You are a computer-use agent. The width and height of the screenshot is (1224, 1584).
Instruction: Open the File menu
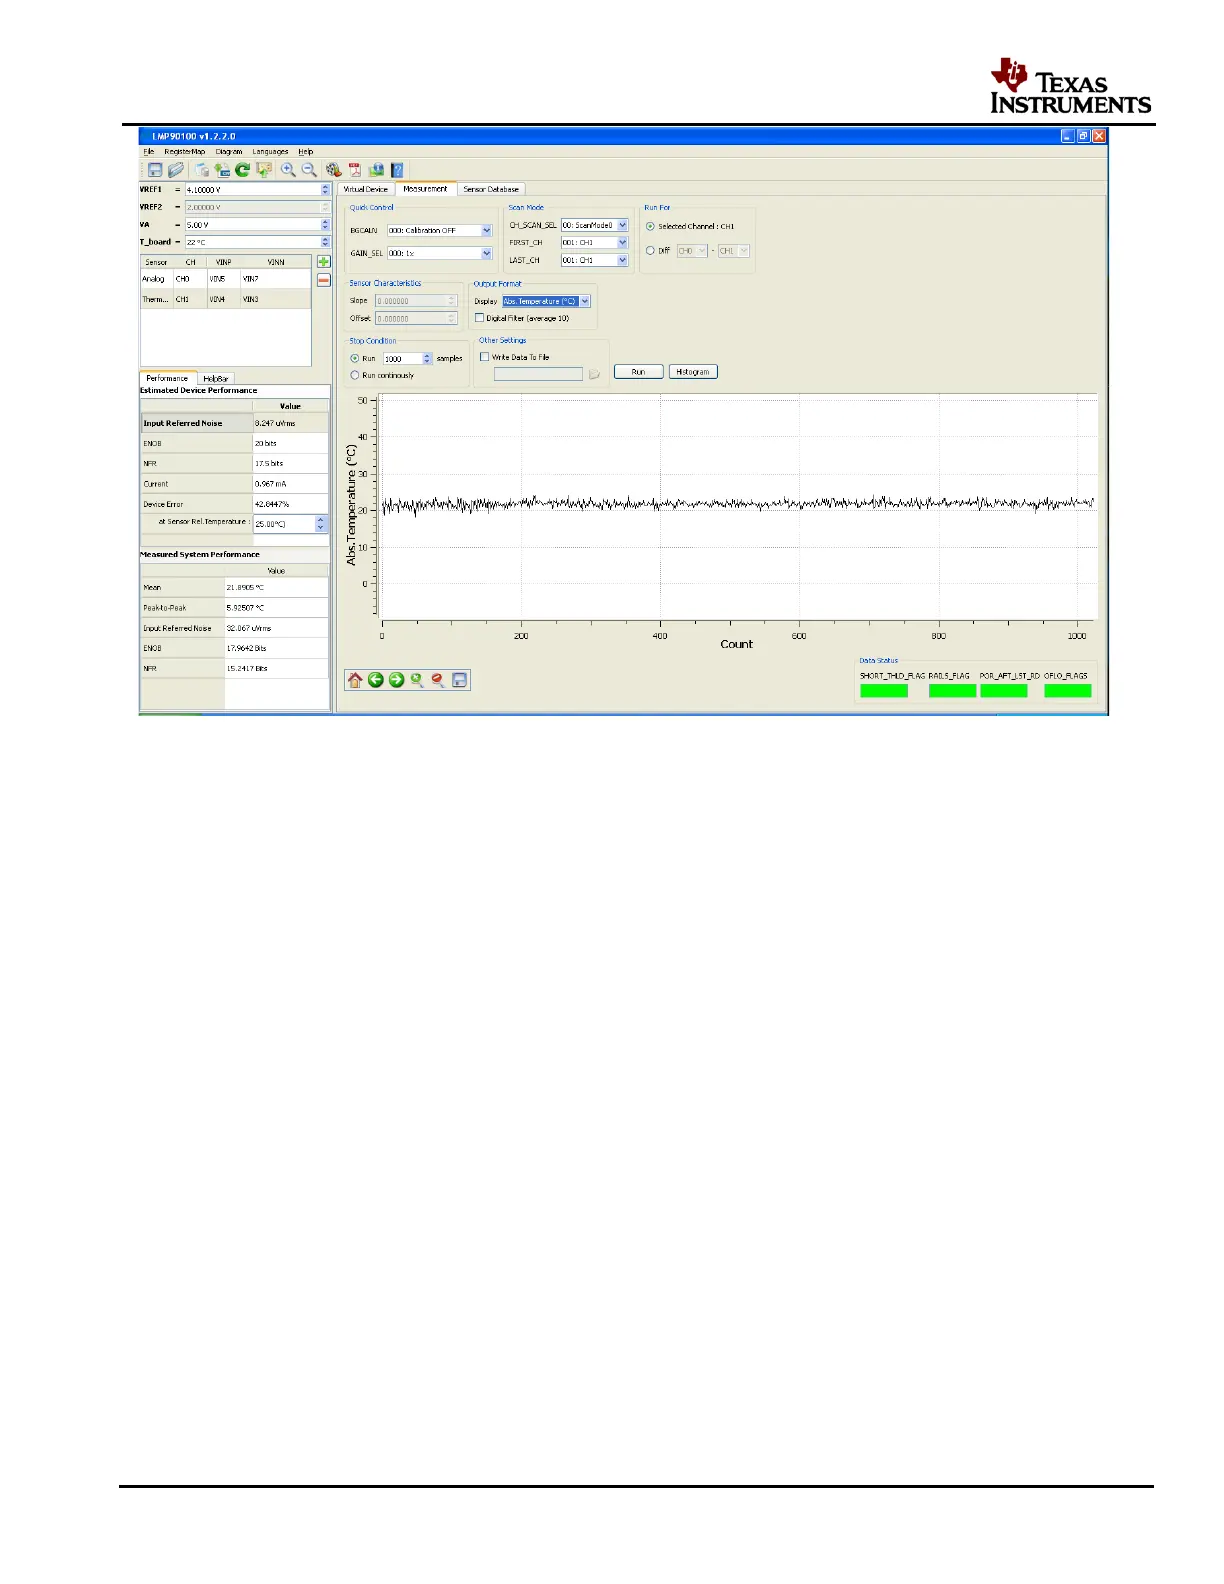coord(149,152)
